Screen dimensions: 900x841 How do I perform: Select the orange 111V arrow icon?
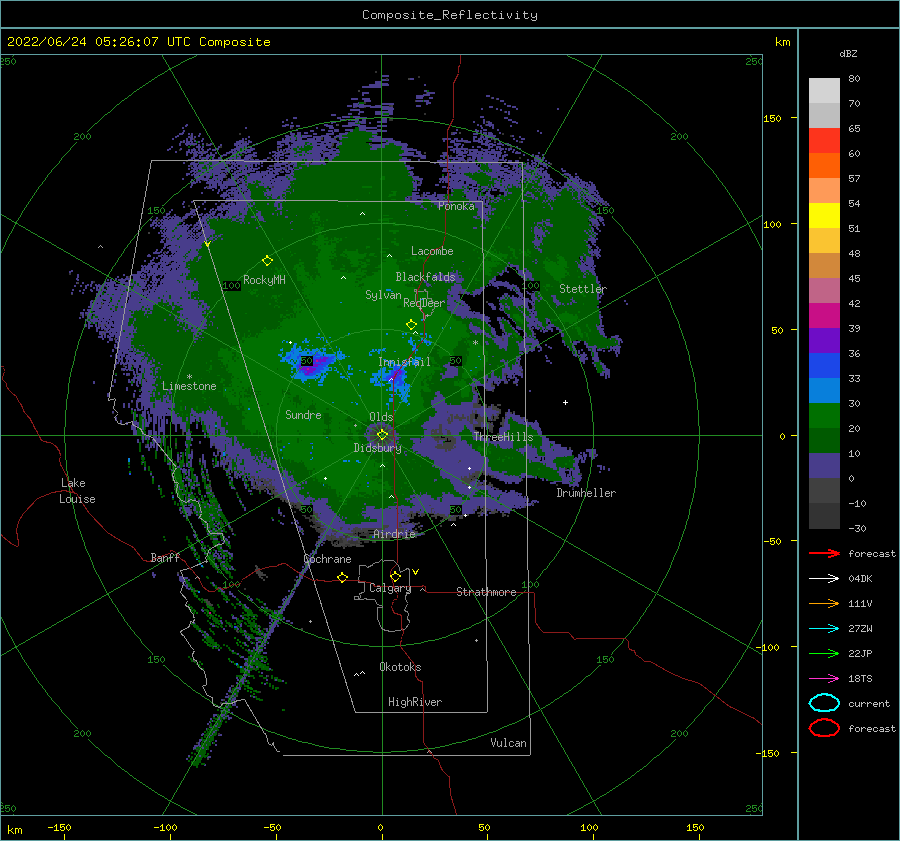point(824,603)
